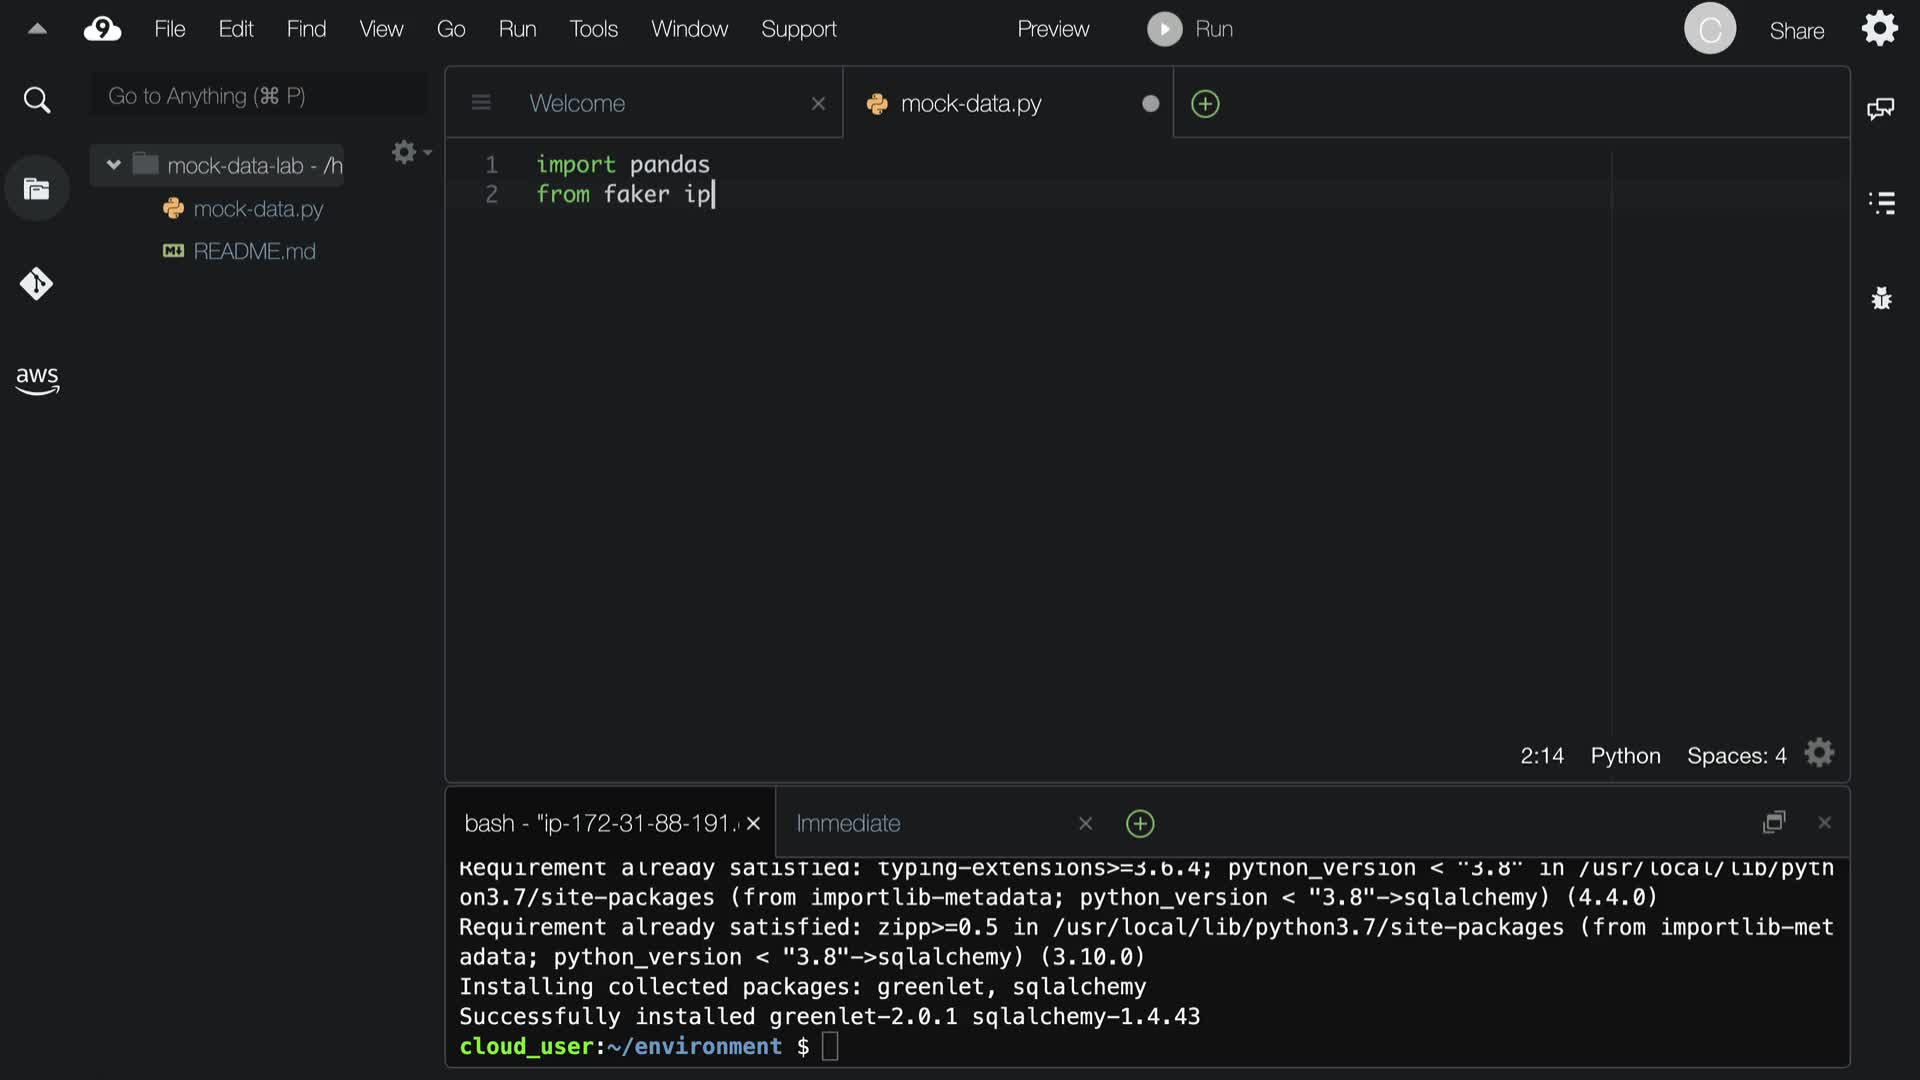Open the Collaborate chat panel icon
The image size is (1920, 1080).
pyautogui.click(x=1881, y=108)
